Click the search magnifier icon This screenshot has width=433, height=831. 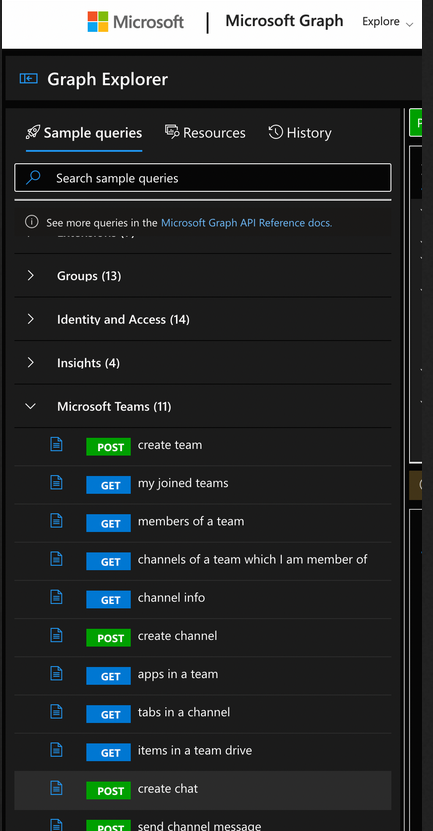pyautogui.click(x=33, y=178)
